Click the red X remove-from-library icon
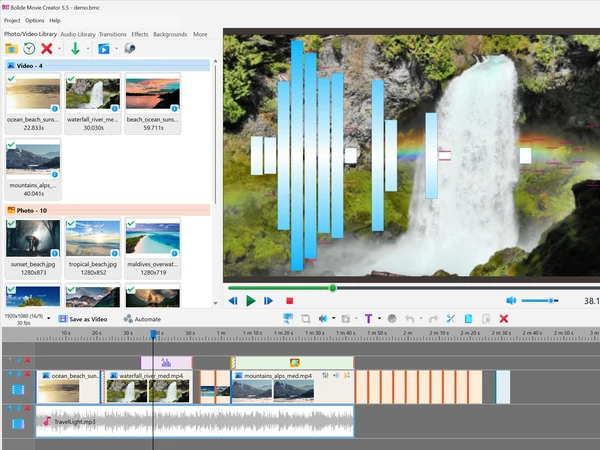 coord(47,49)
